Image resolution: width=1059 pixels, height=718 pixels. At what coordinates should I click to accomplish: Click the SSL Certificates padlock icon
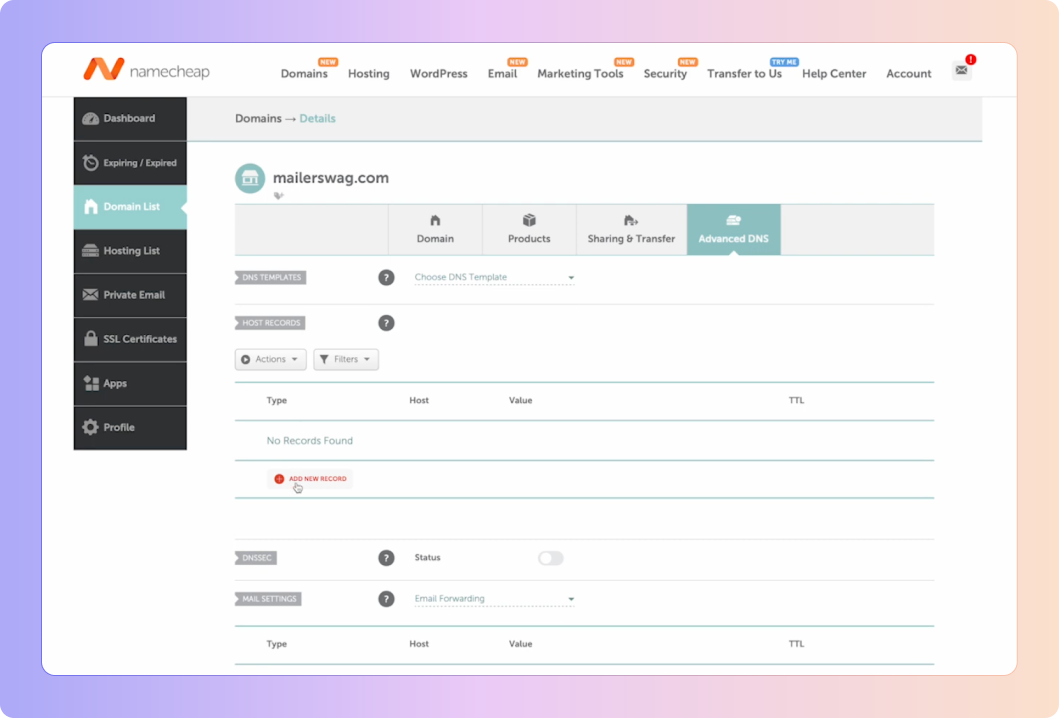pos(91,338)
